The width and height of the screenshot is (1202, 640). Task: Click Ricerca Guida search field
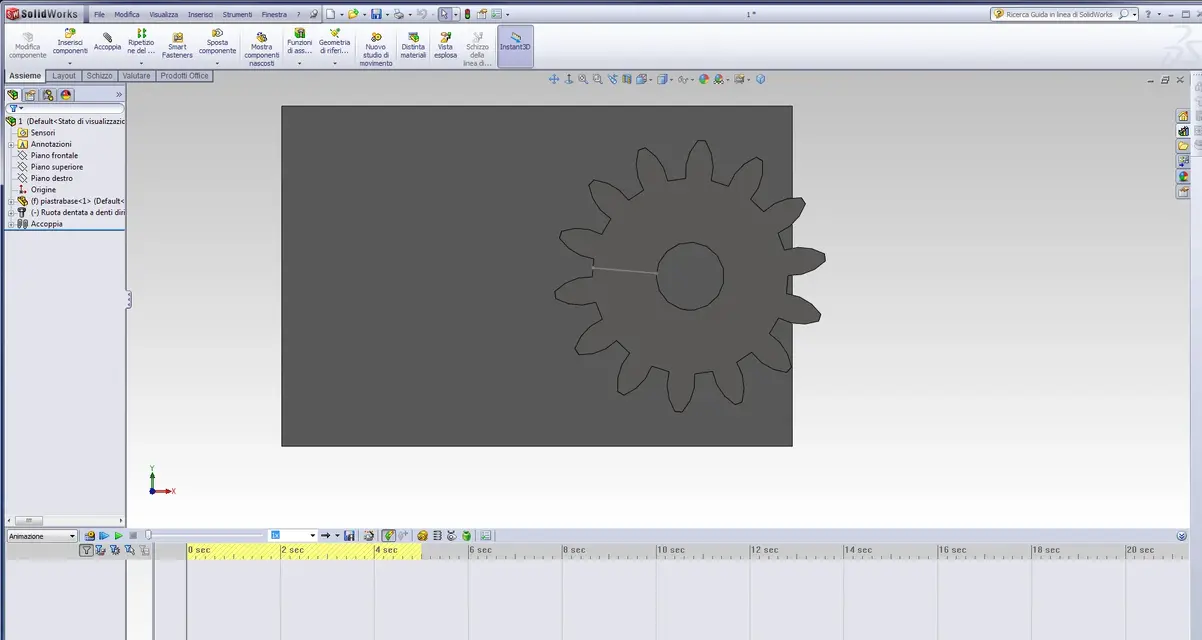[1061, 14]
